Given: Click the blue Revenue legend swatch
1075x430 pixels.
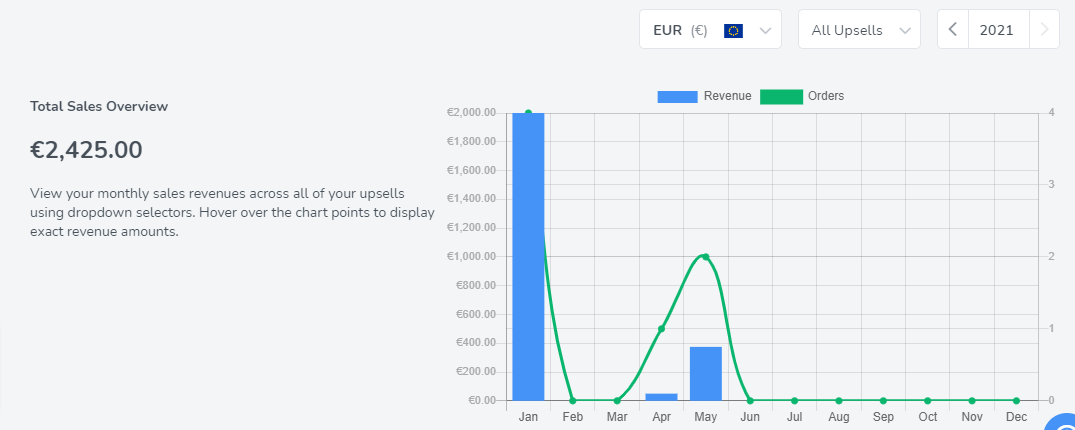Looking at the screenshot, I should [677, 97].
